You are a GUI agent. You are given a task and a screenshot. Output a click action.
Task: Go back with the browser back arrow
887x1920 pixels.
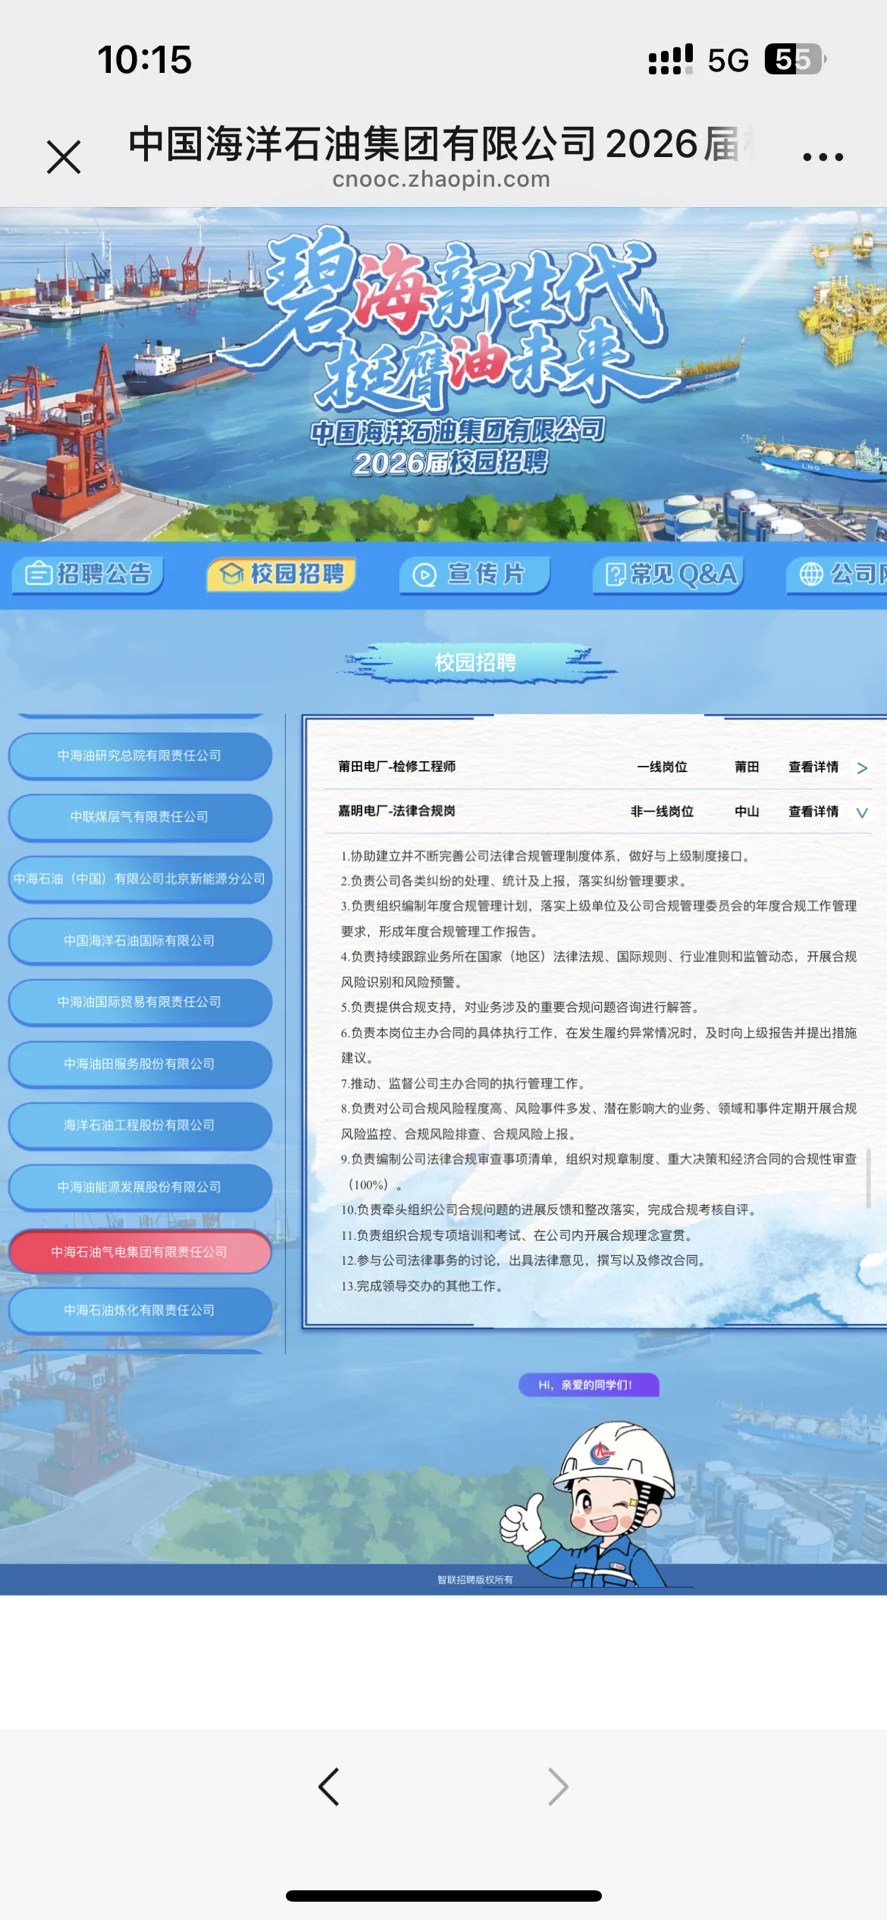coord(329,1786)
